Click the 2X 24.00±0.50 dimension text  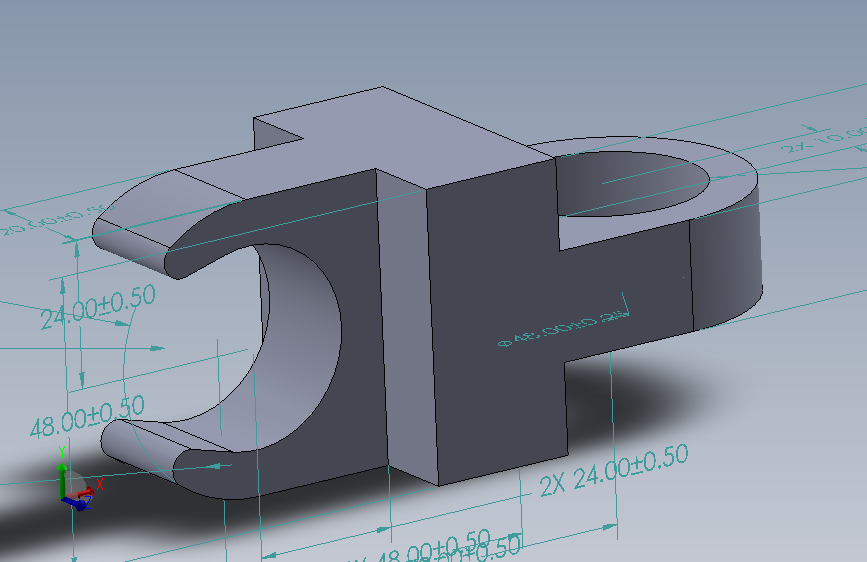[x=614, y=470]
